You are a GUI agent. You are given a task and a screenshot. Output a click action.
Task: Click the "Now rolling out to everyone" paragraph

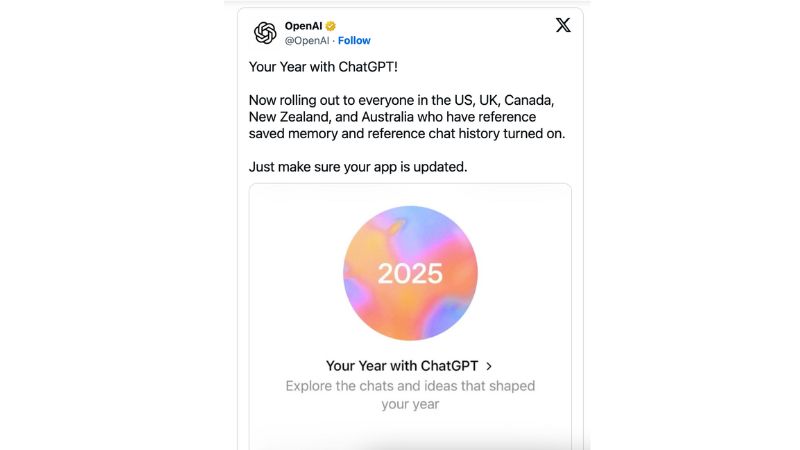400,102
